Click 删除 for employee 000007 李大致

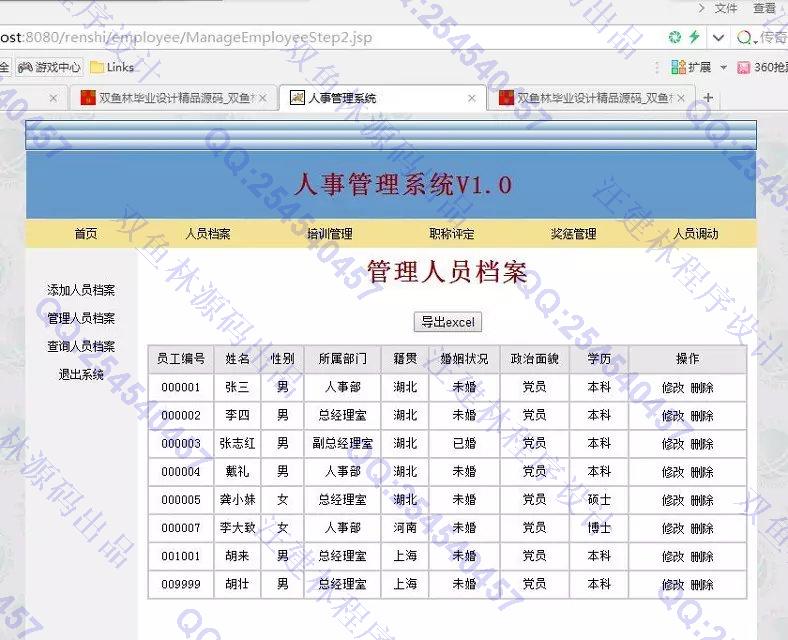[702, 528]
